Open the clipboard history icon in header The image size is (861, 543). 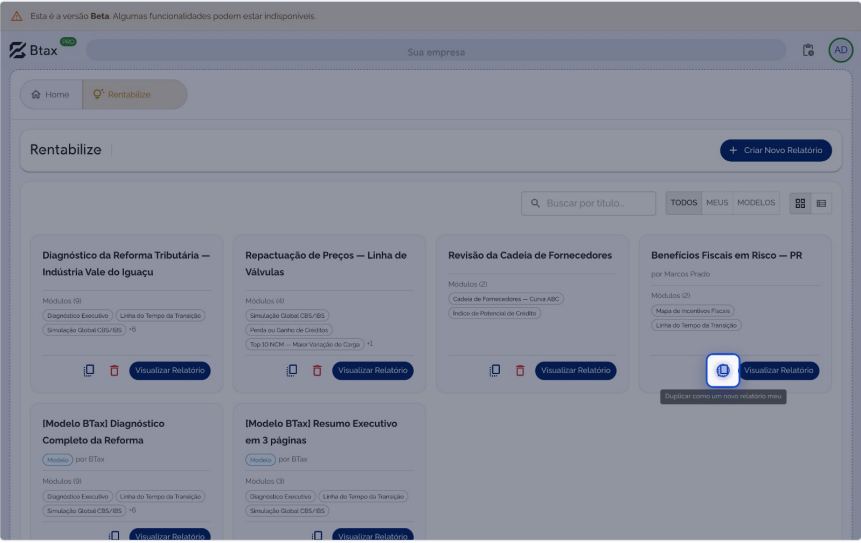[808, 50]
